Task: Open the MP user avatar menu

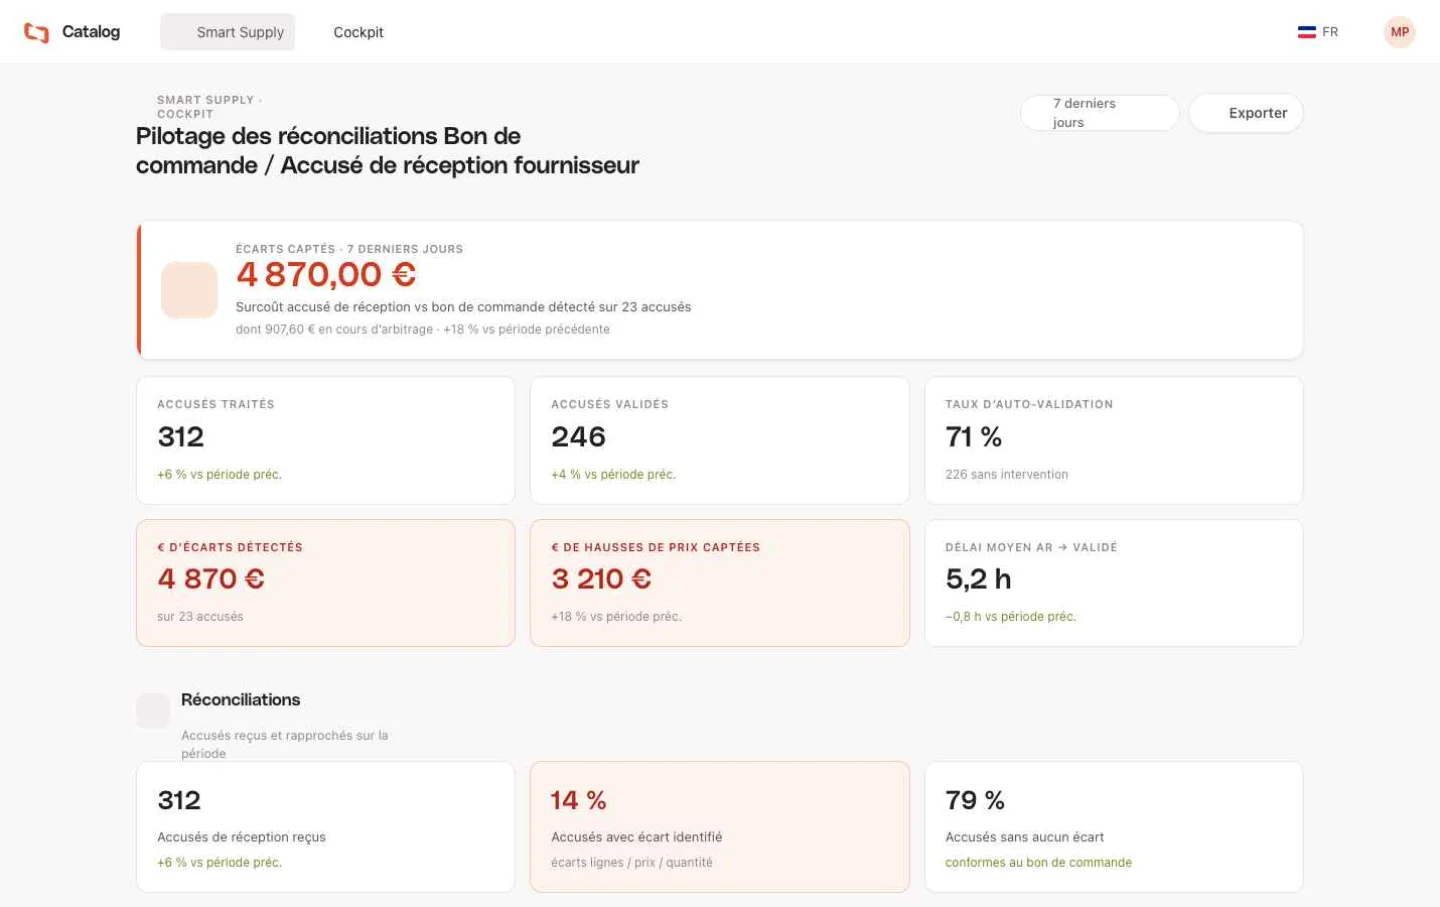Action: click(1399, 32)
